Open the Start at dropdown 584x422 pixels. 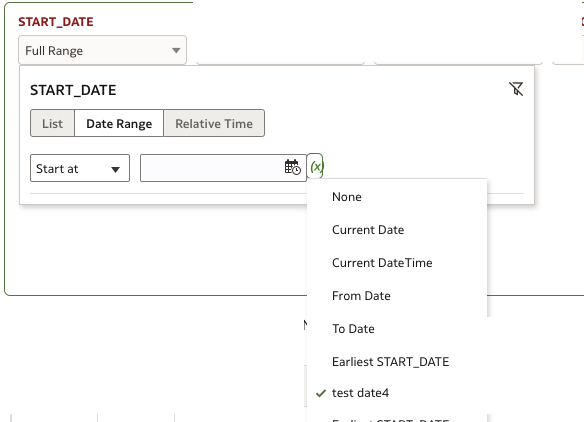[x=80, y=168]
